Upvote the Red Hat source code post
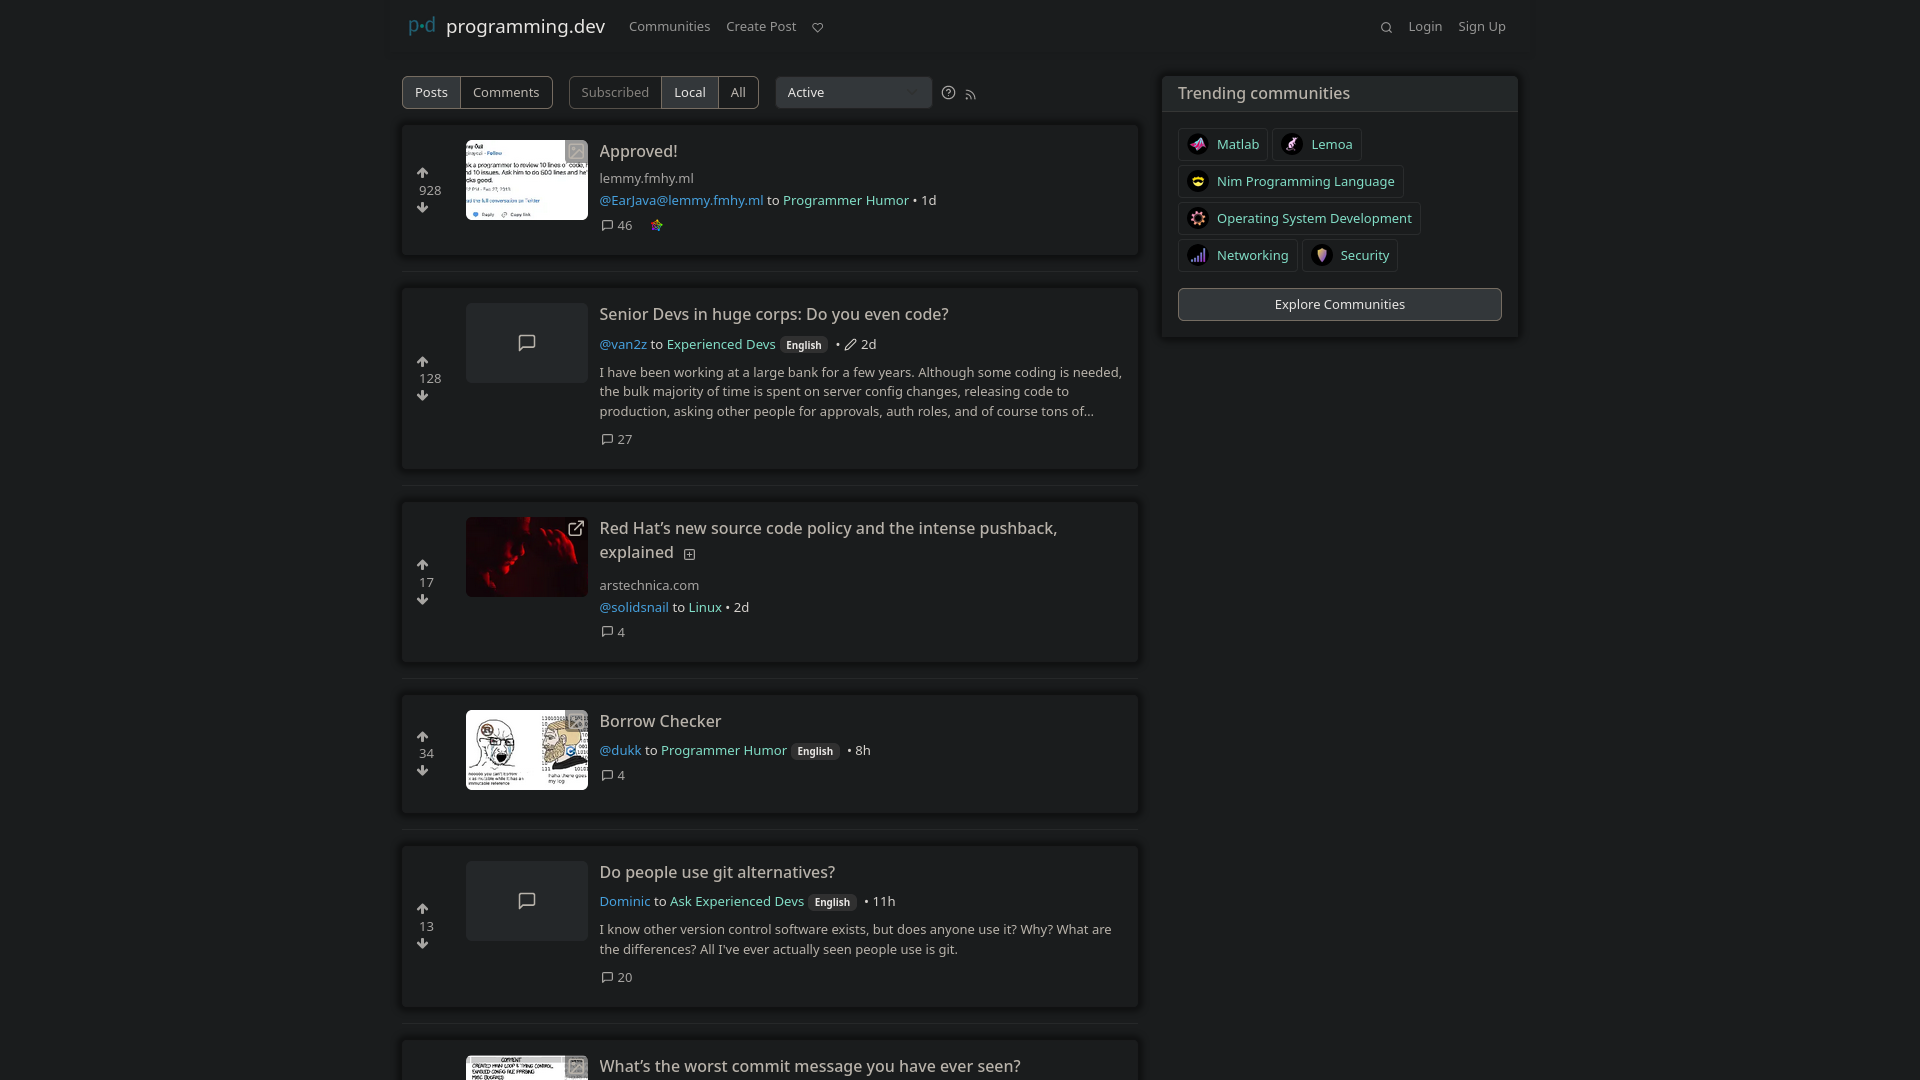1920x1080 pixels. 422,565
